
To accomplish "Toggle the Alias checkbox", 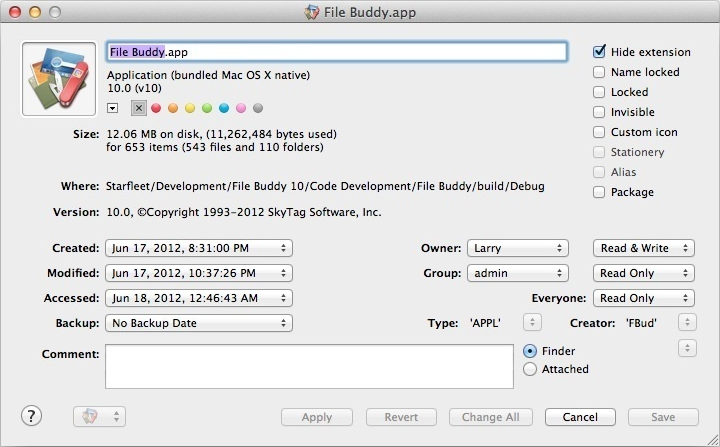I will click(599, 172).
